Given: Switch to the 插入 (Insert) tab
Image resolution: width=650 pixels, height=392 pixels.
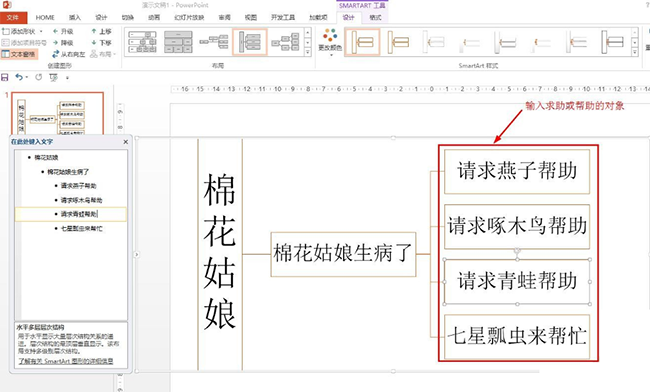Looking at the screenshot, I should pos(75,17).
